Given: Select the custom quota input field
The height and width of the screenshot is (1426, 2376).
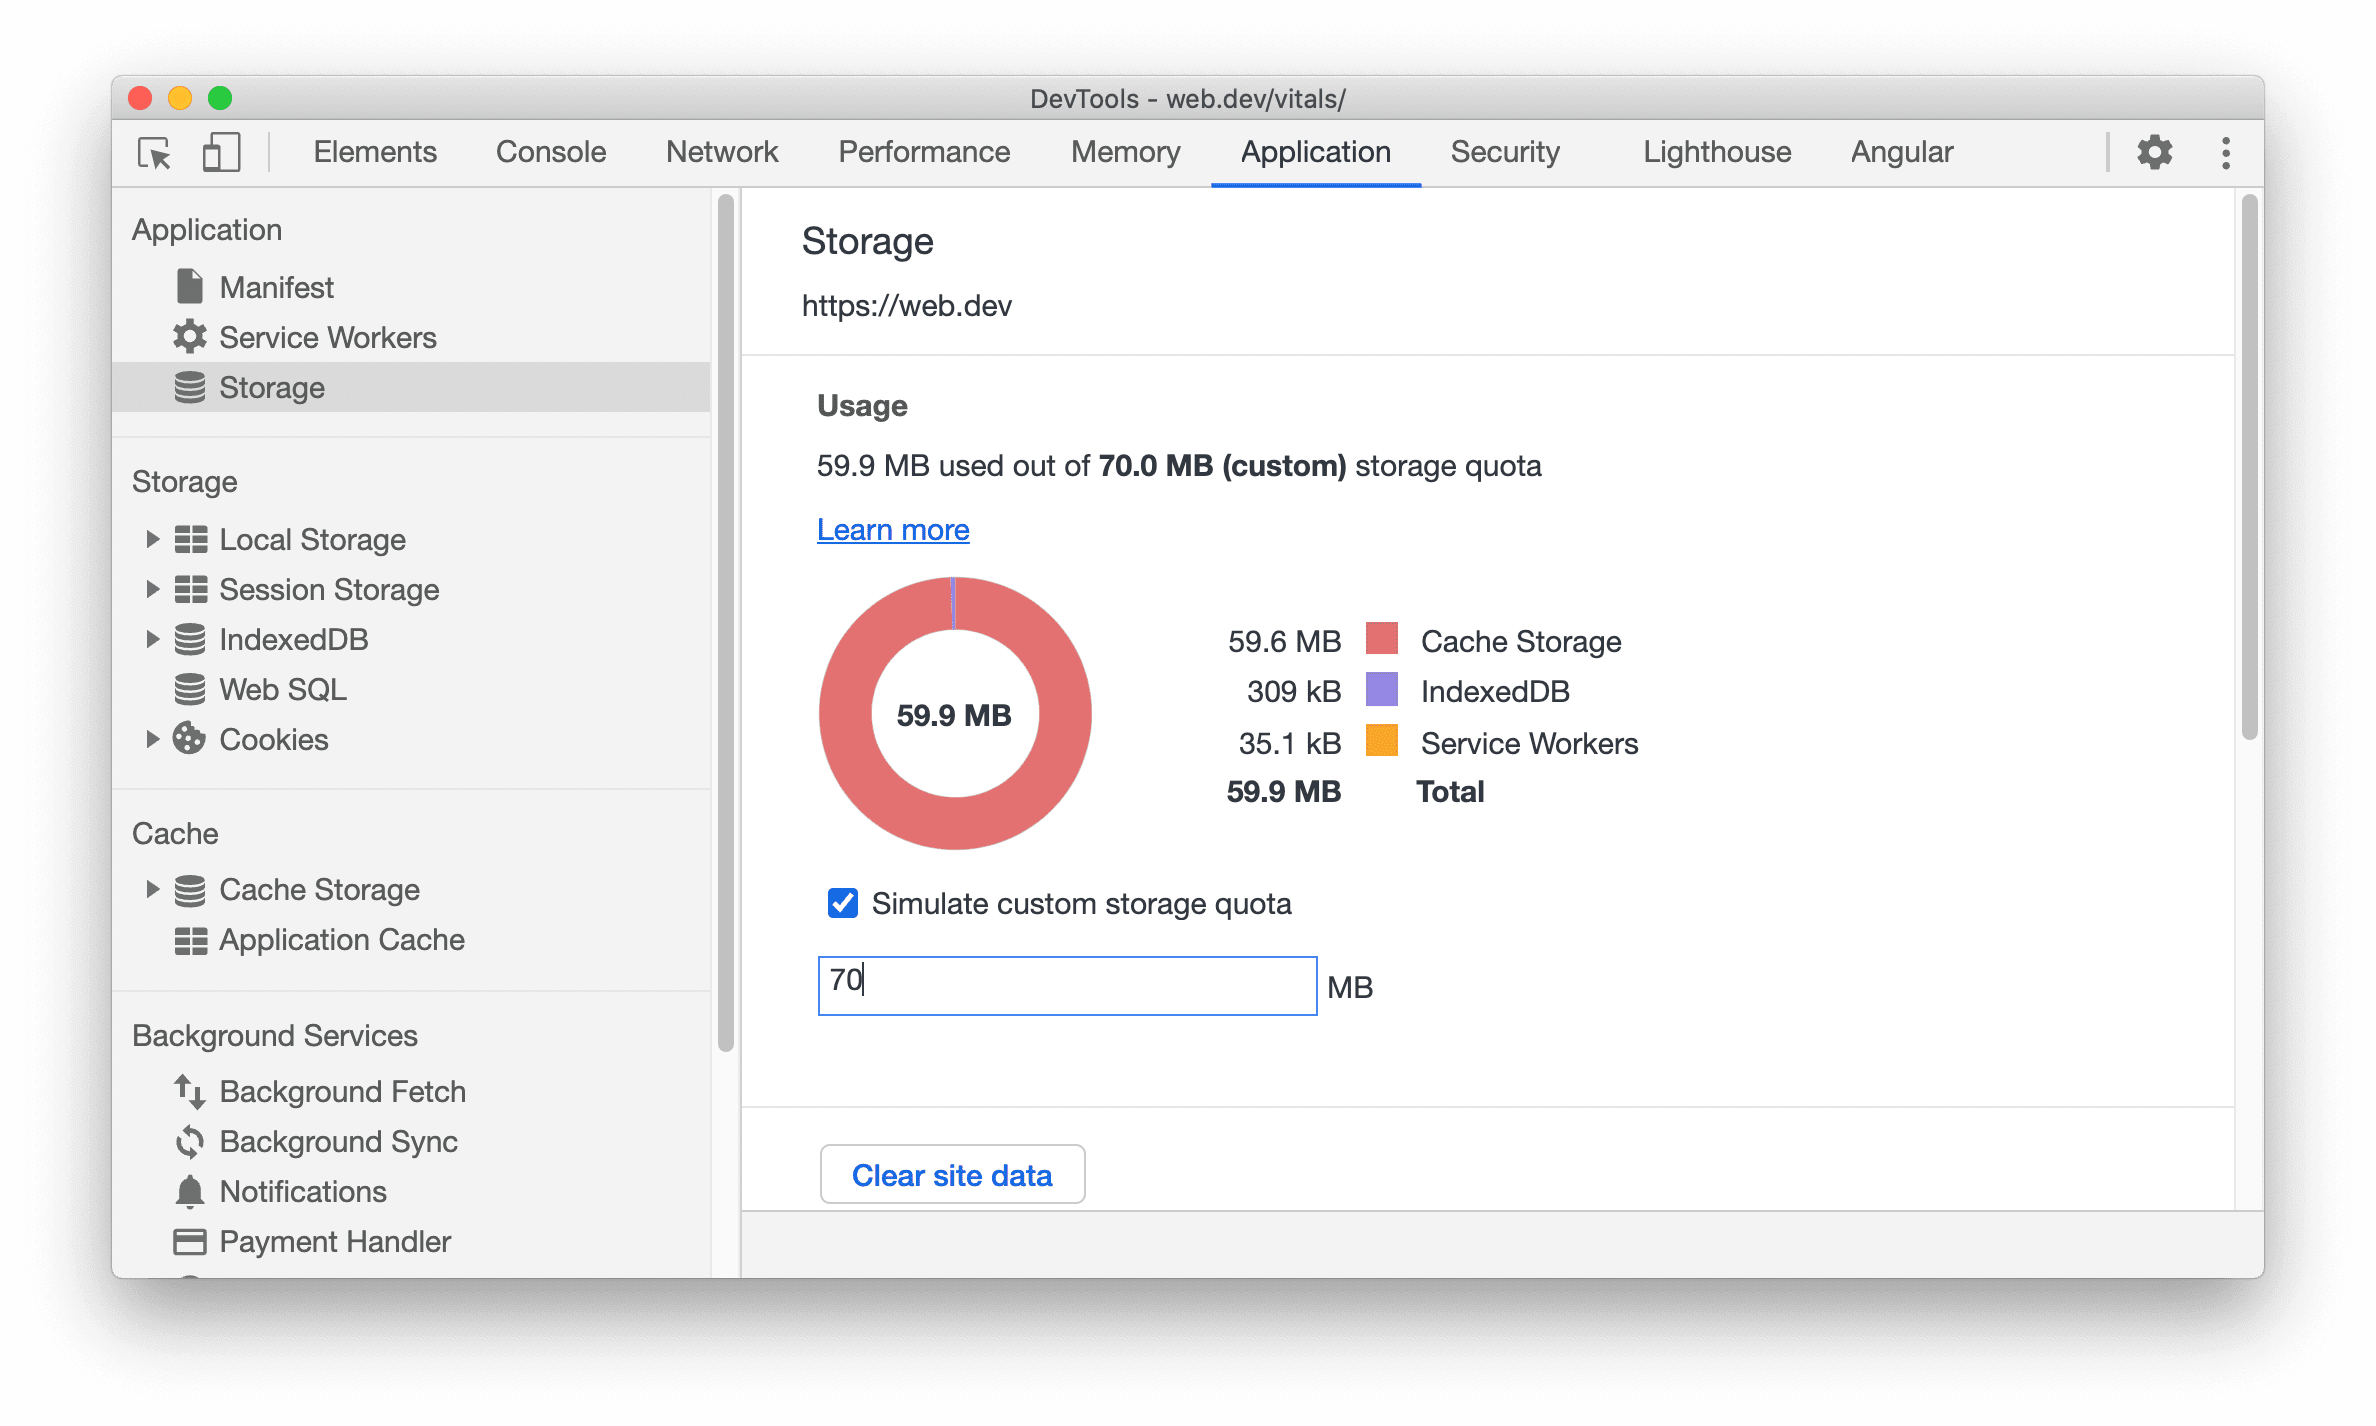Looking at the screenshot, I should click(1068, 983).
